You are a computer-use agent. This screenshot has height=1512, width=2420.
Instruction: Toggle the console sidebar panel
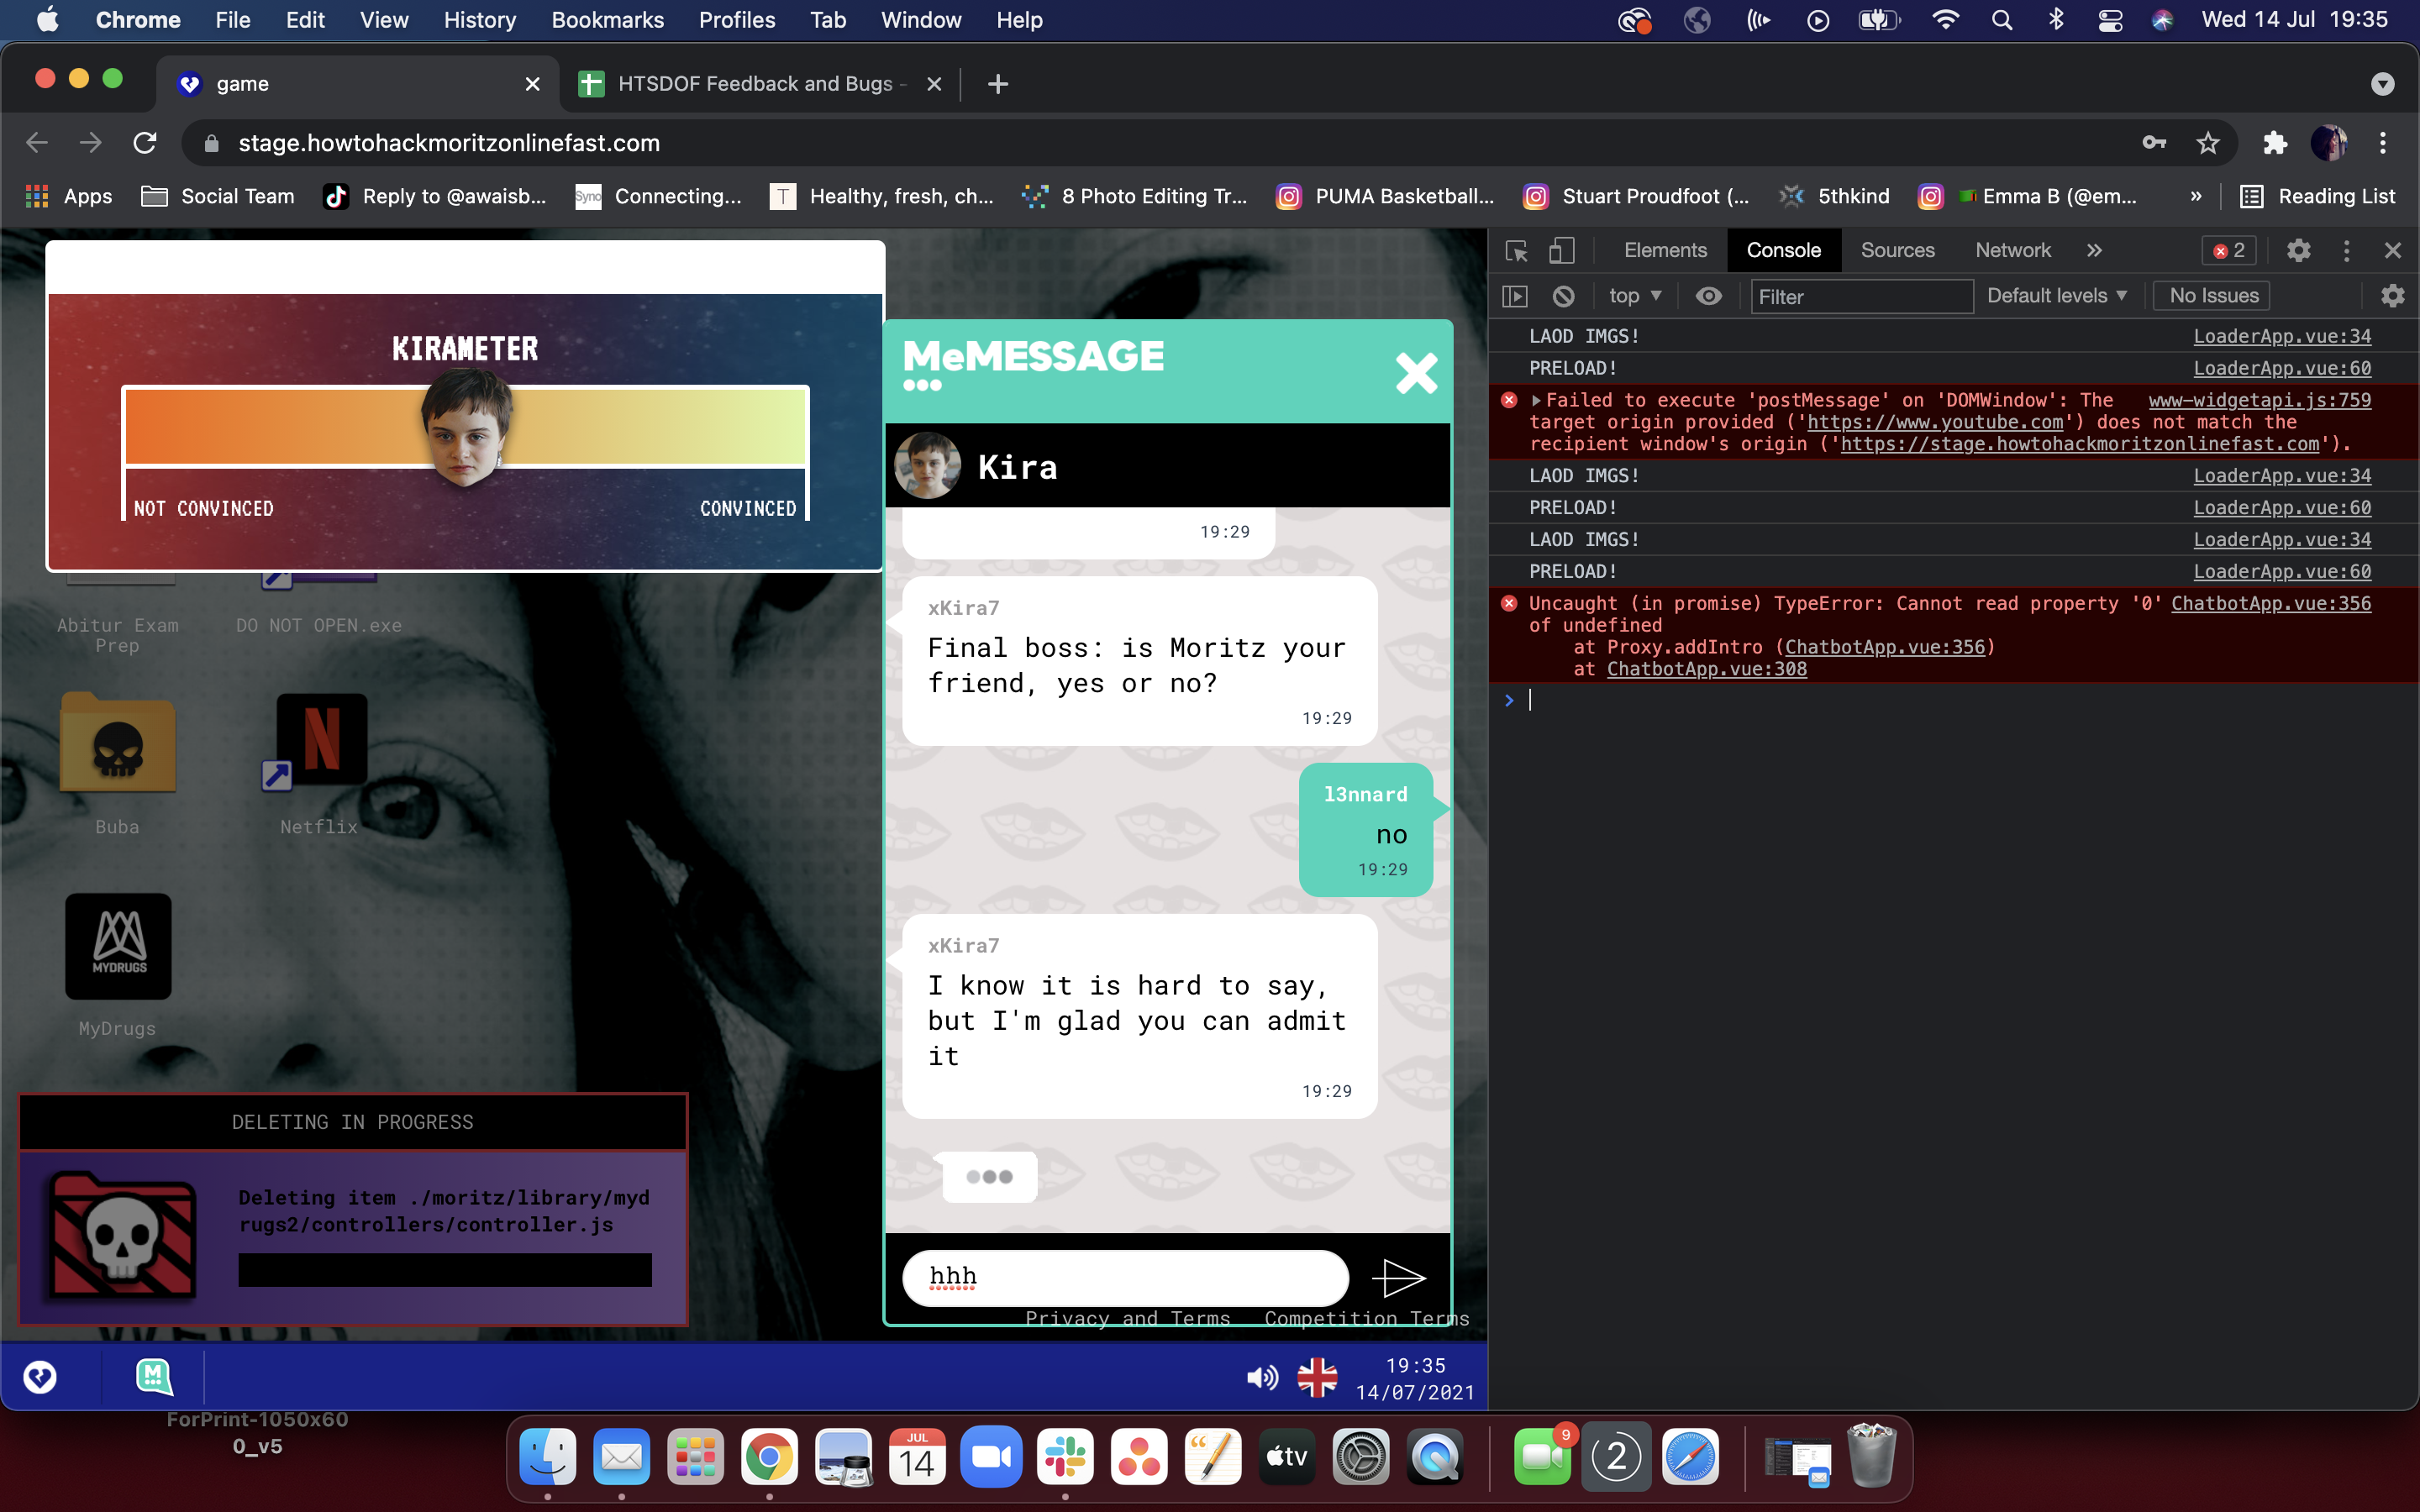tap(1516, 296)
